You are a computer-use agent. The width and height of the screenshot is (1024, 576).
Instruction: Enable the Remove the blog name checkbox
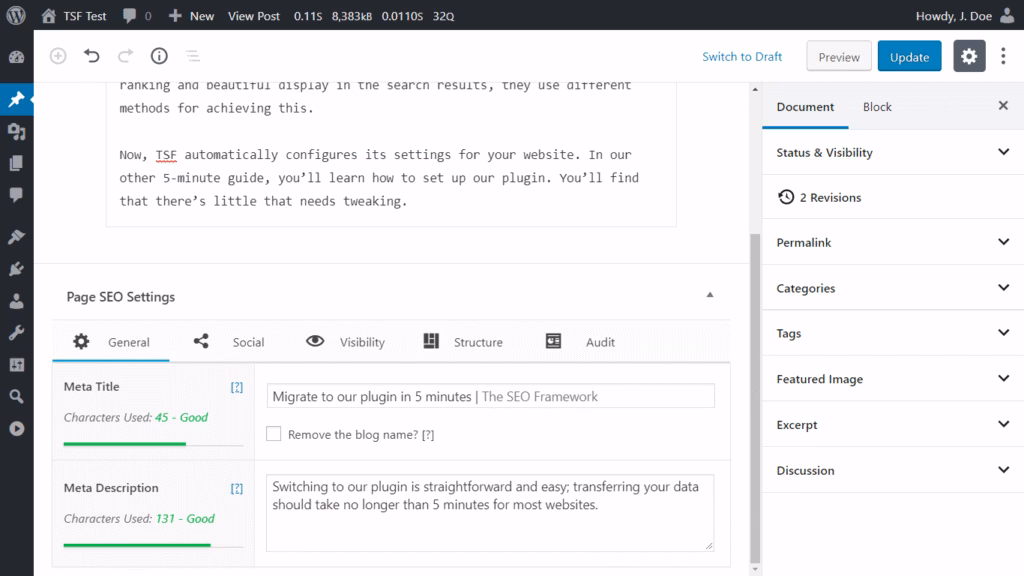click(274, 434)
